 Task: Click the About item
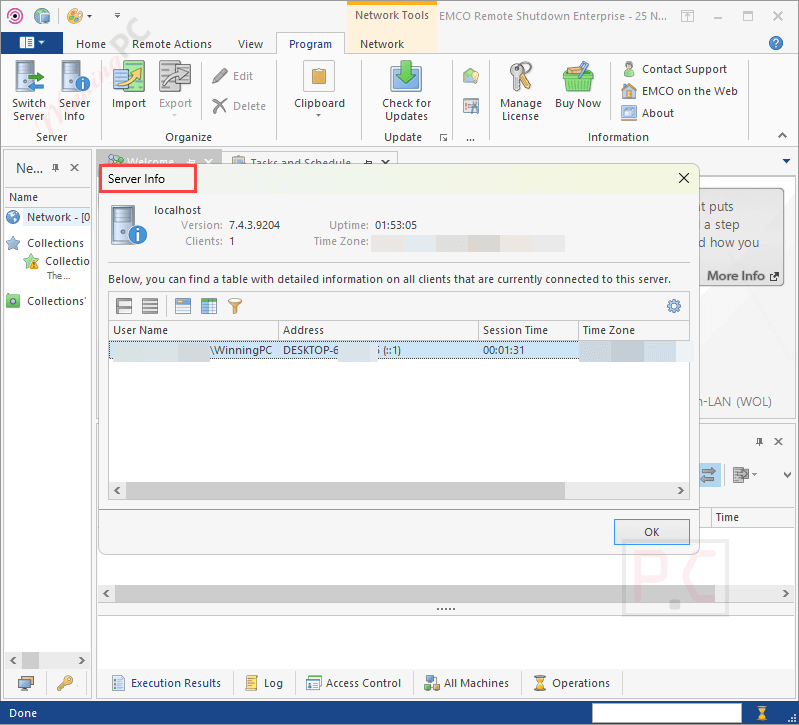coord(648,113)
